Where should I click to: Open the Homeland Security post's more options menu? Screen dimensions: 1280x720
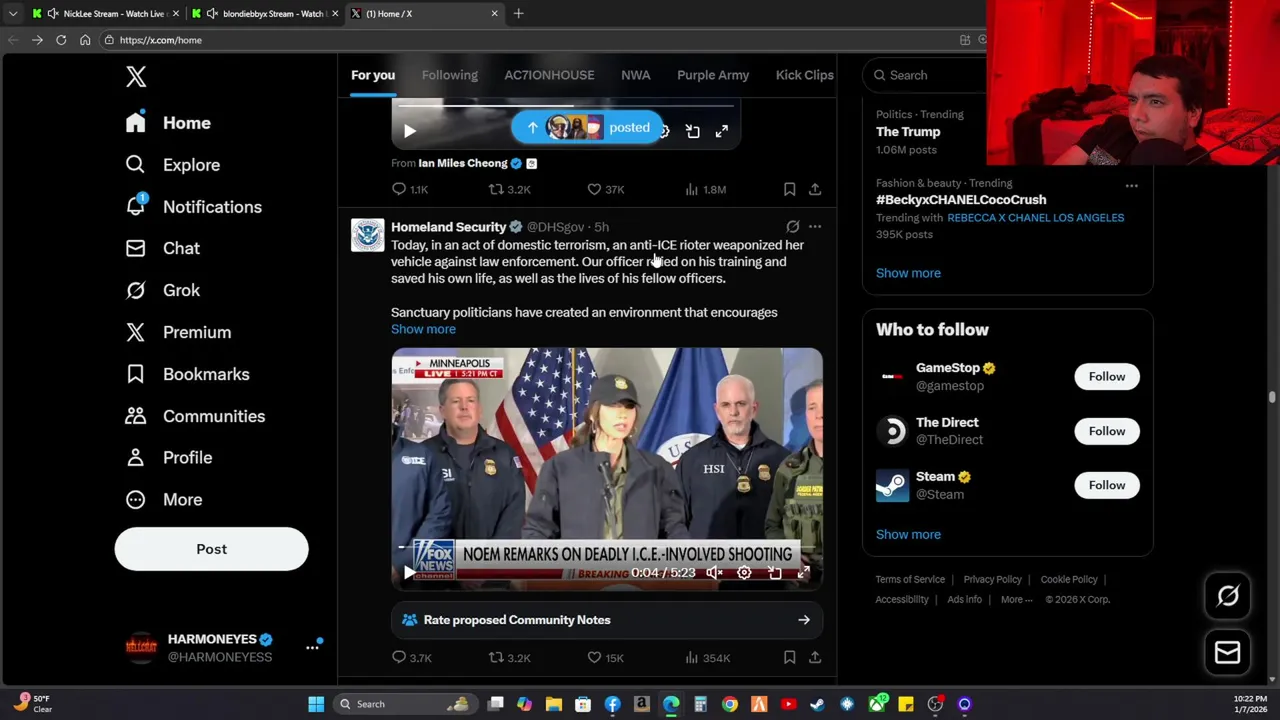[x=815, y=227]
